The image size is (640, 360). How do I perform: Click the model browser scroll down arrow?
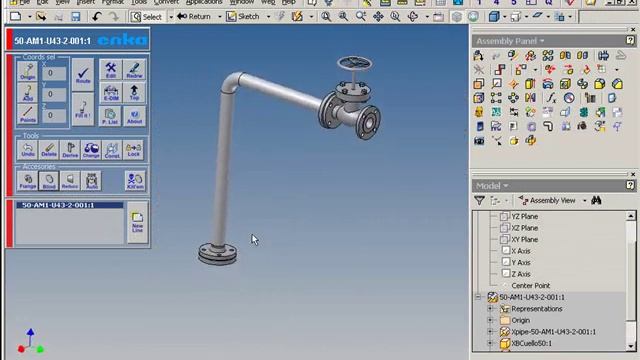point(631,346)
